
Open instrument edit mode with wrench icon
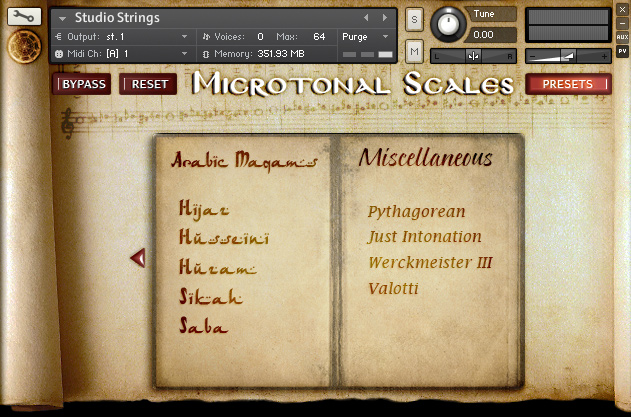point(24,17)
